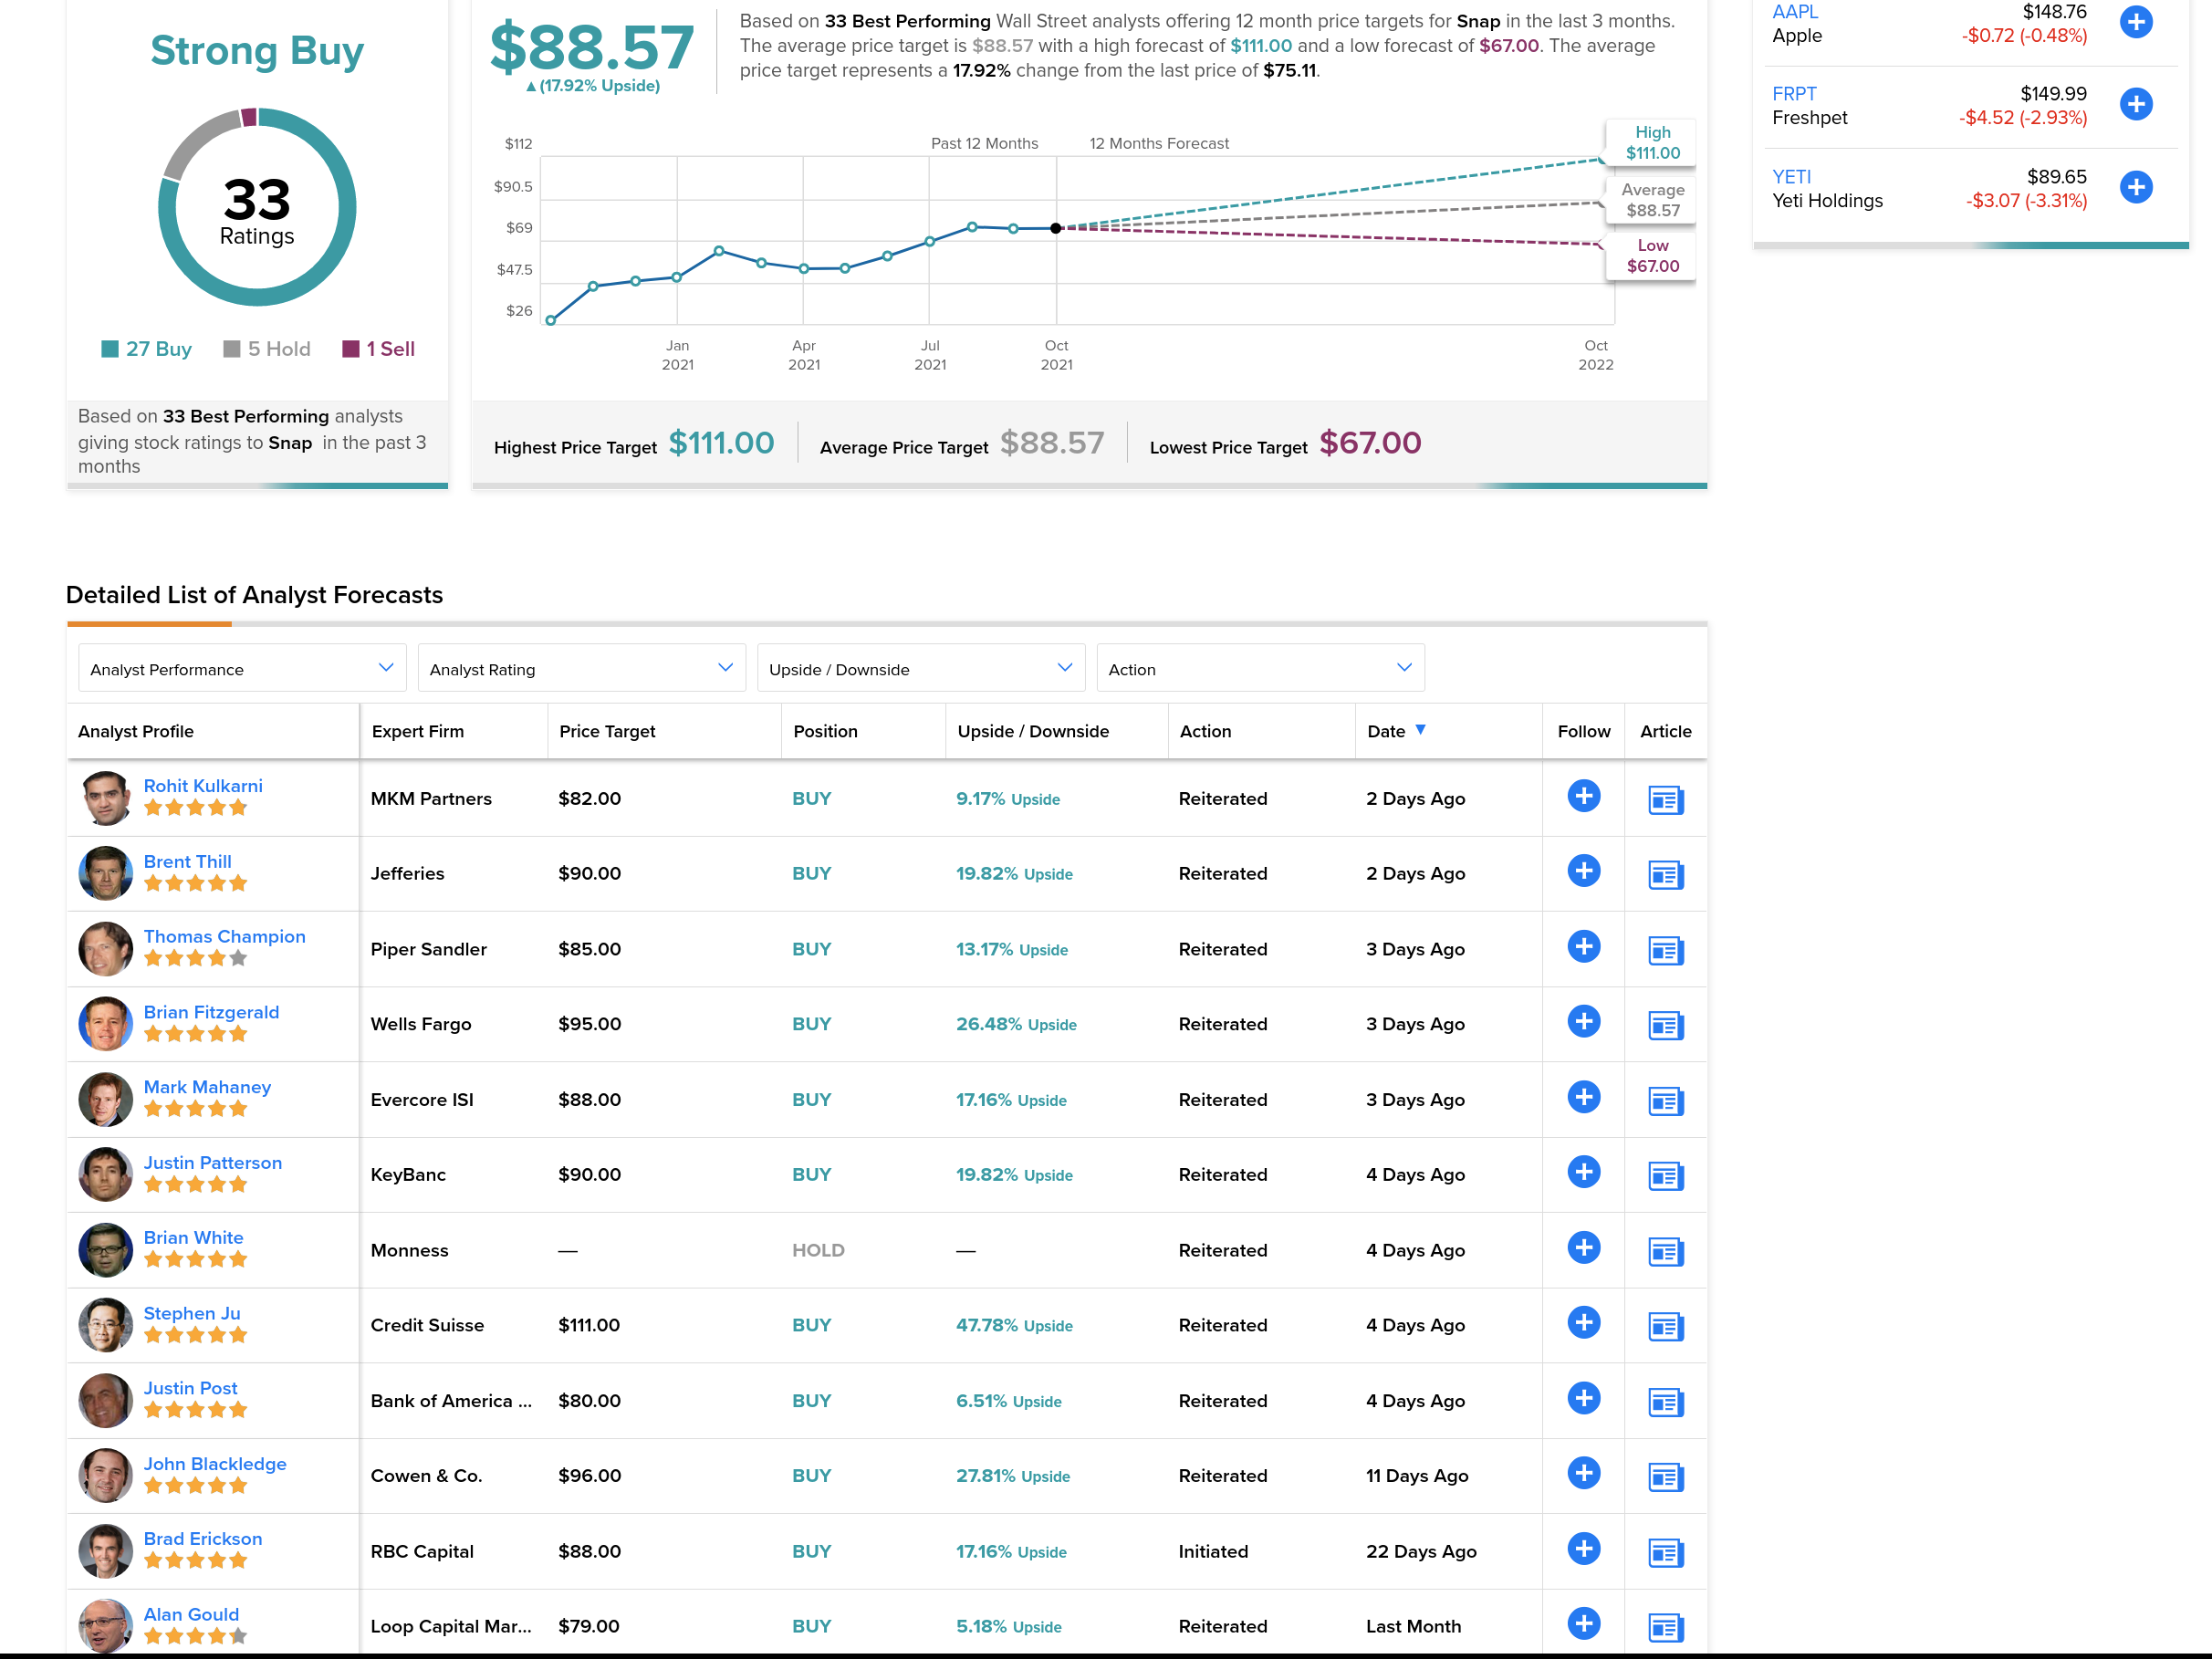
Task: Open article icon for Piper Sandler row
Action: [1666, 950]
